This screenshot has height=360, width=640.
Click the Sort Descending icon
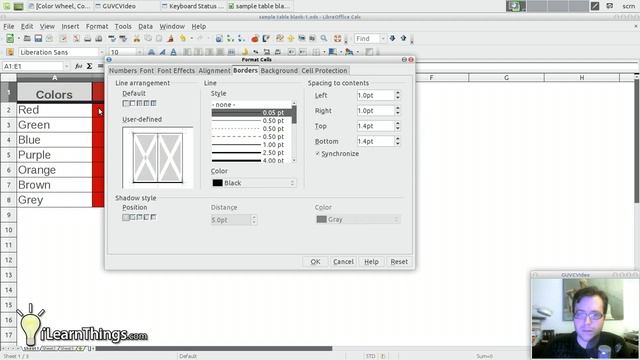point(241,38)
